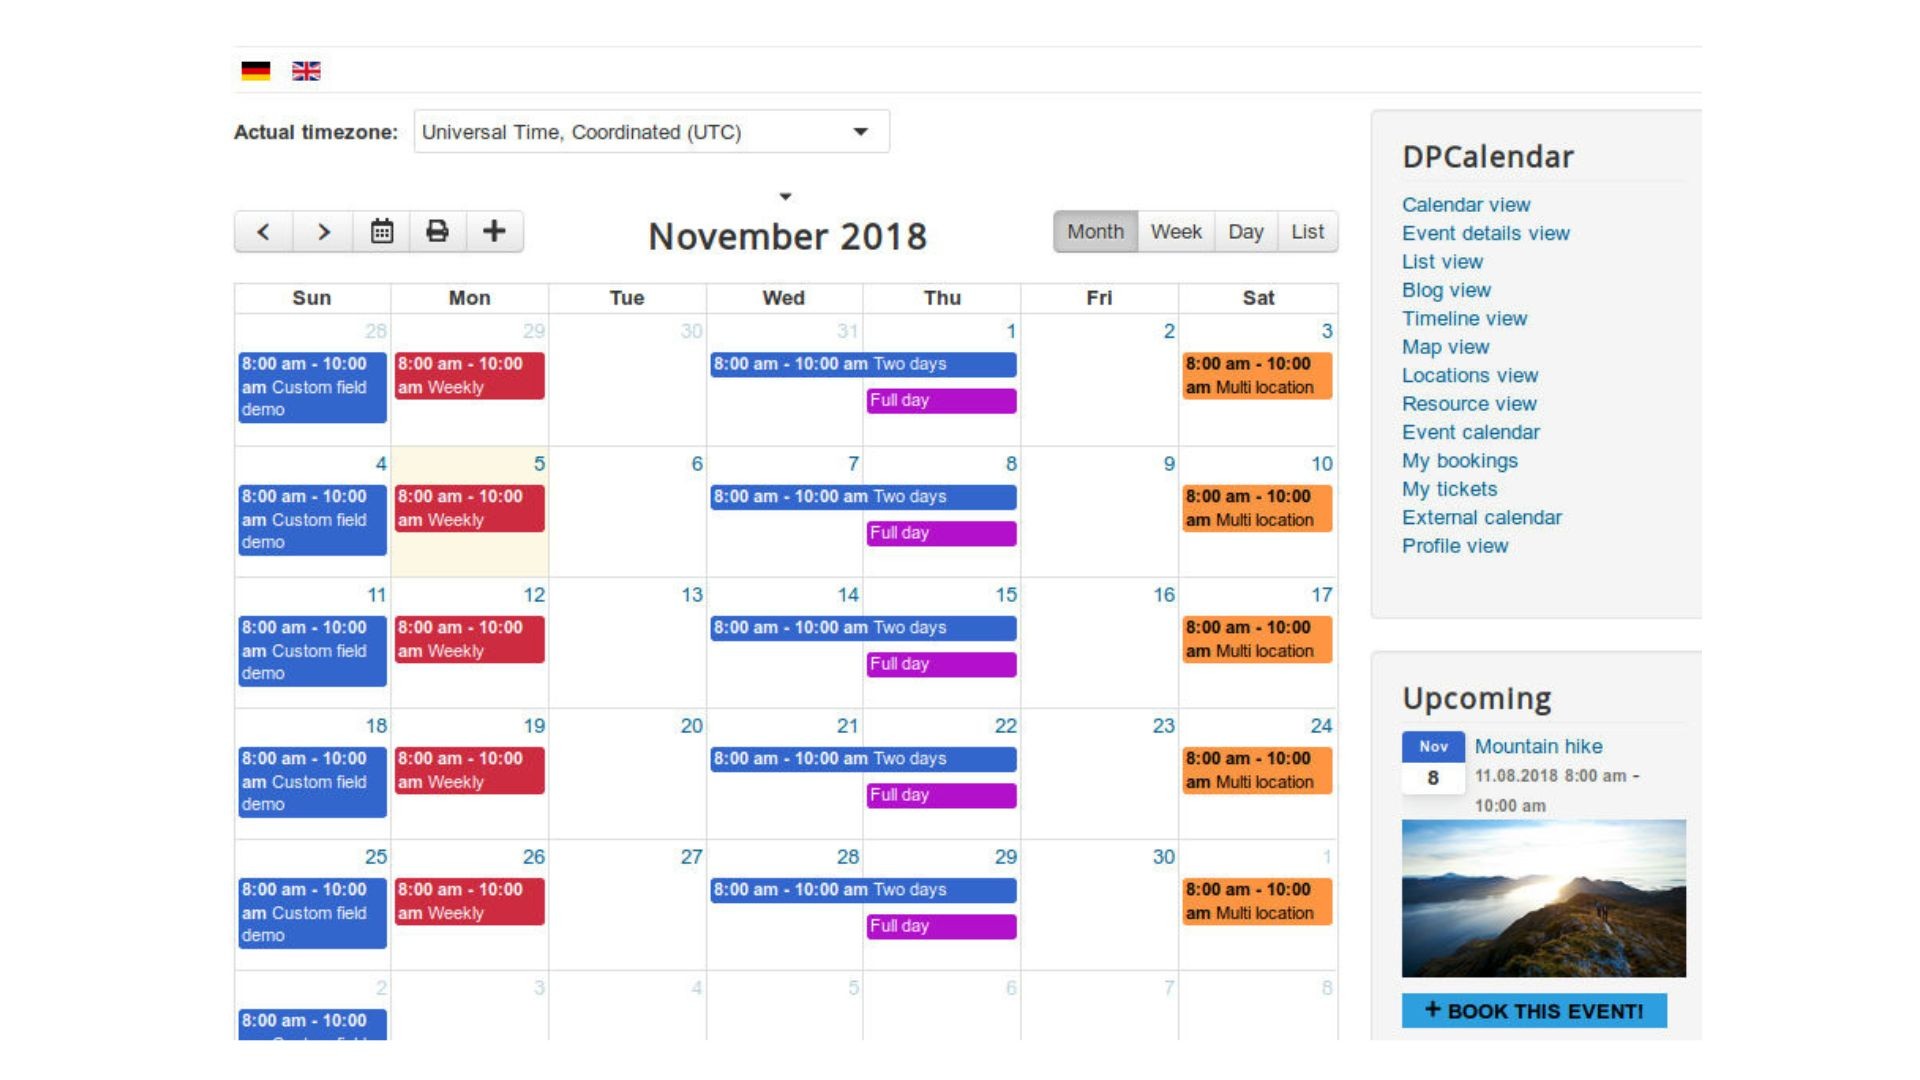Print the calendar using the printer icon
The width and height of the screenshot is (1920, 1080).
tap(437, 232)
